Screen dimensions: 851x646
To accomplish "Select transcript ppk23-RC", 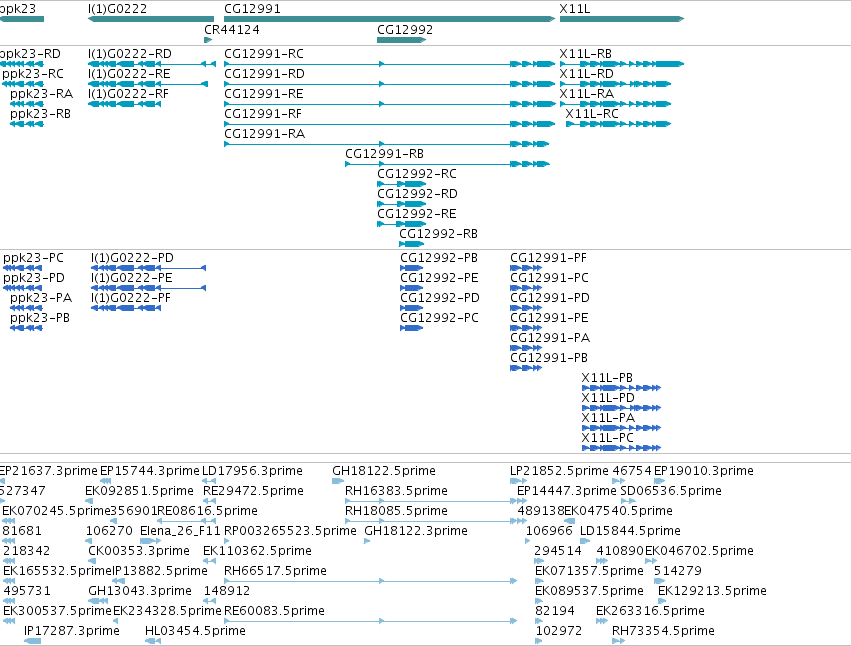I will point(23,84).
